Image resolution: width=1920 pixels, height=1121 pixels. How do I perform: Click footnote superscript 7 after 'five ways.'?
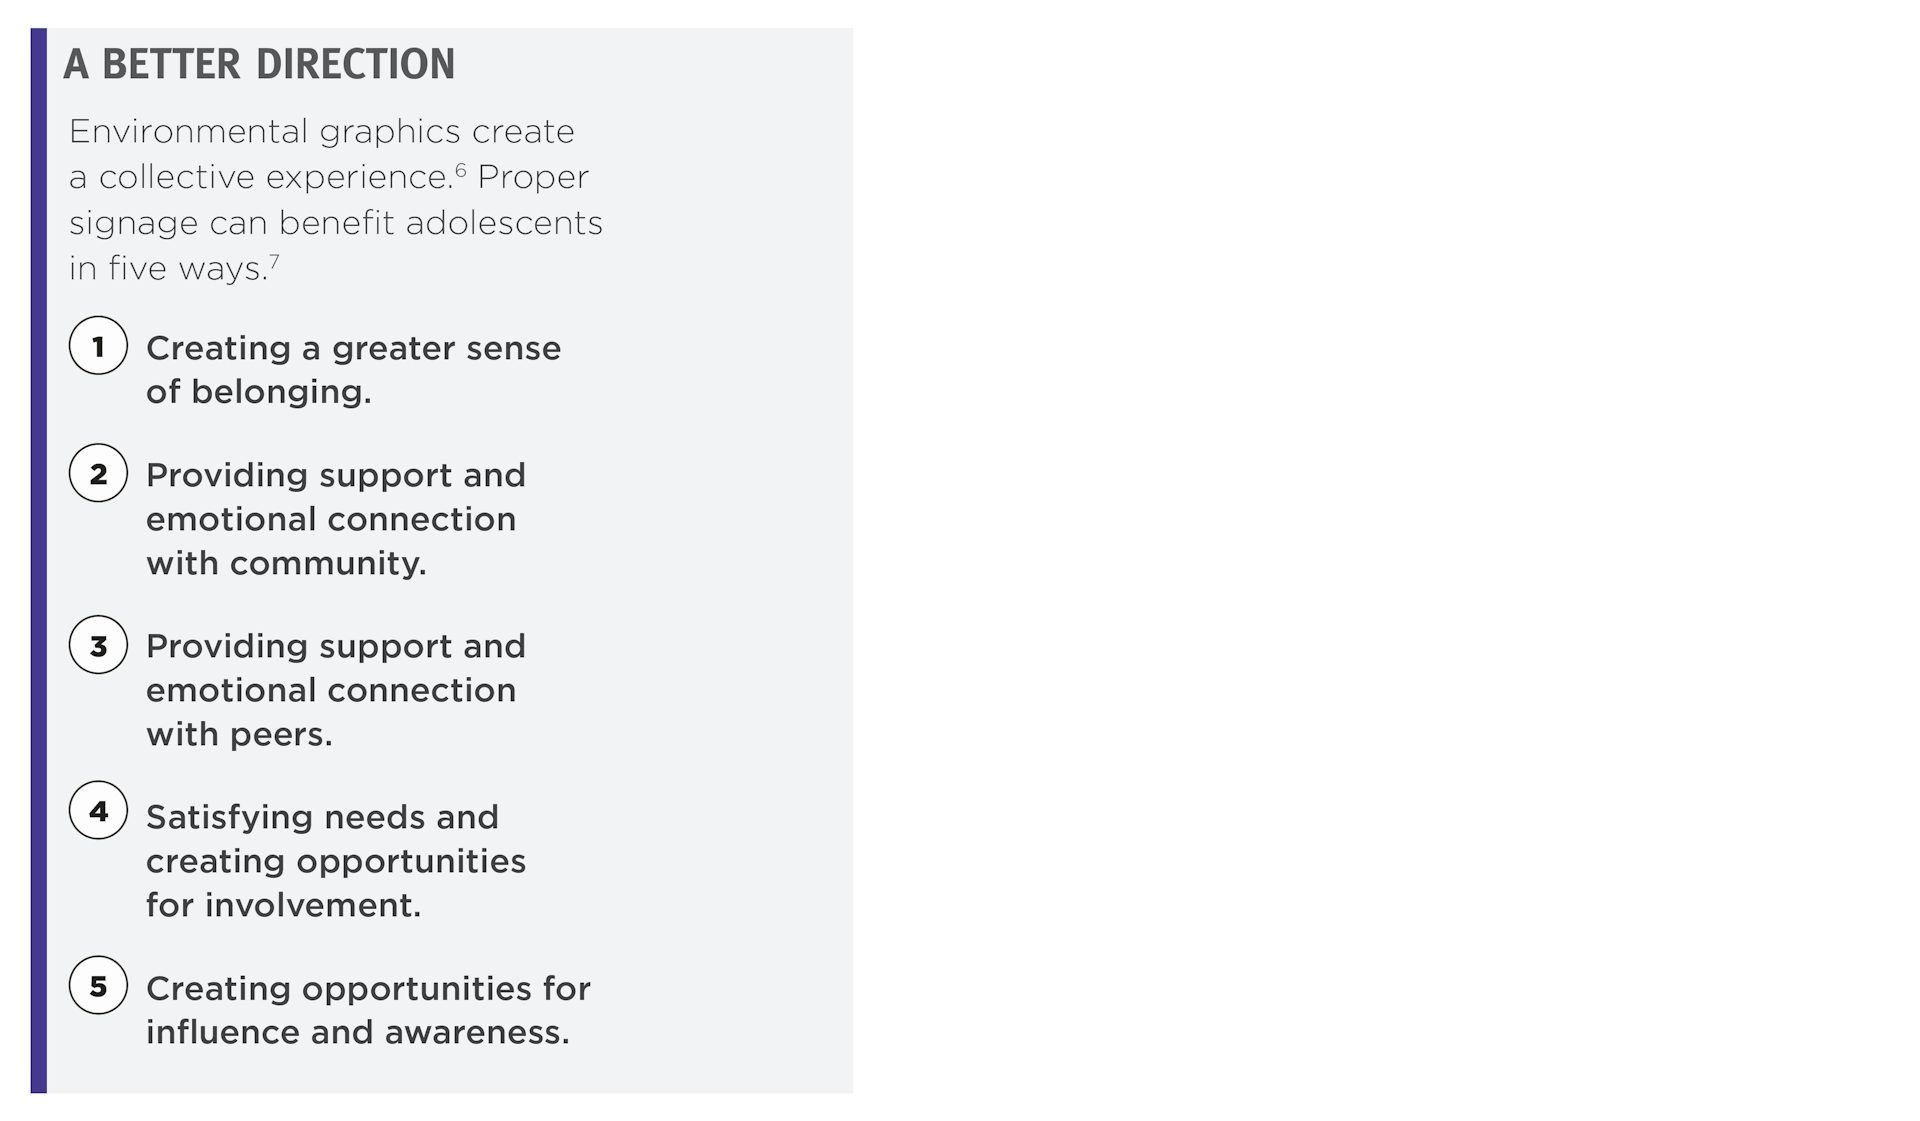274,261
